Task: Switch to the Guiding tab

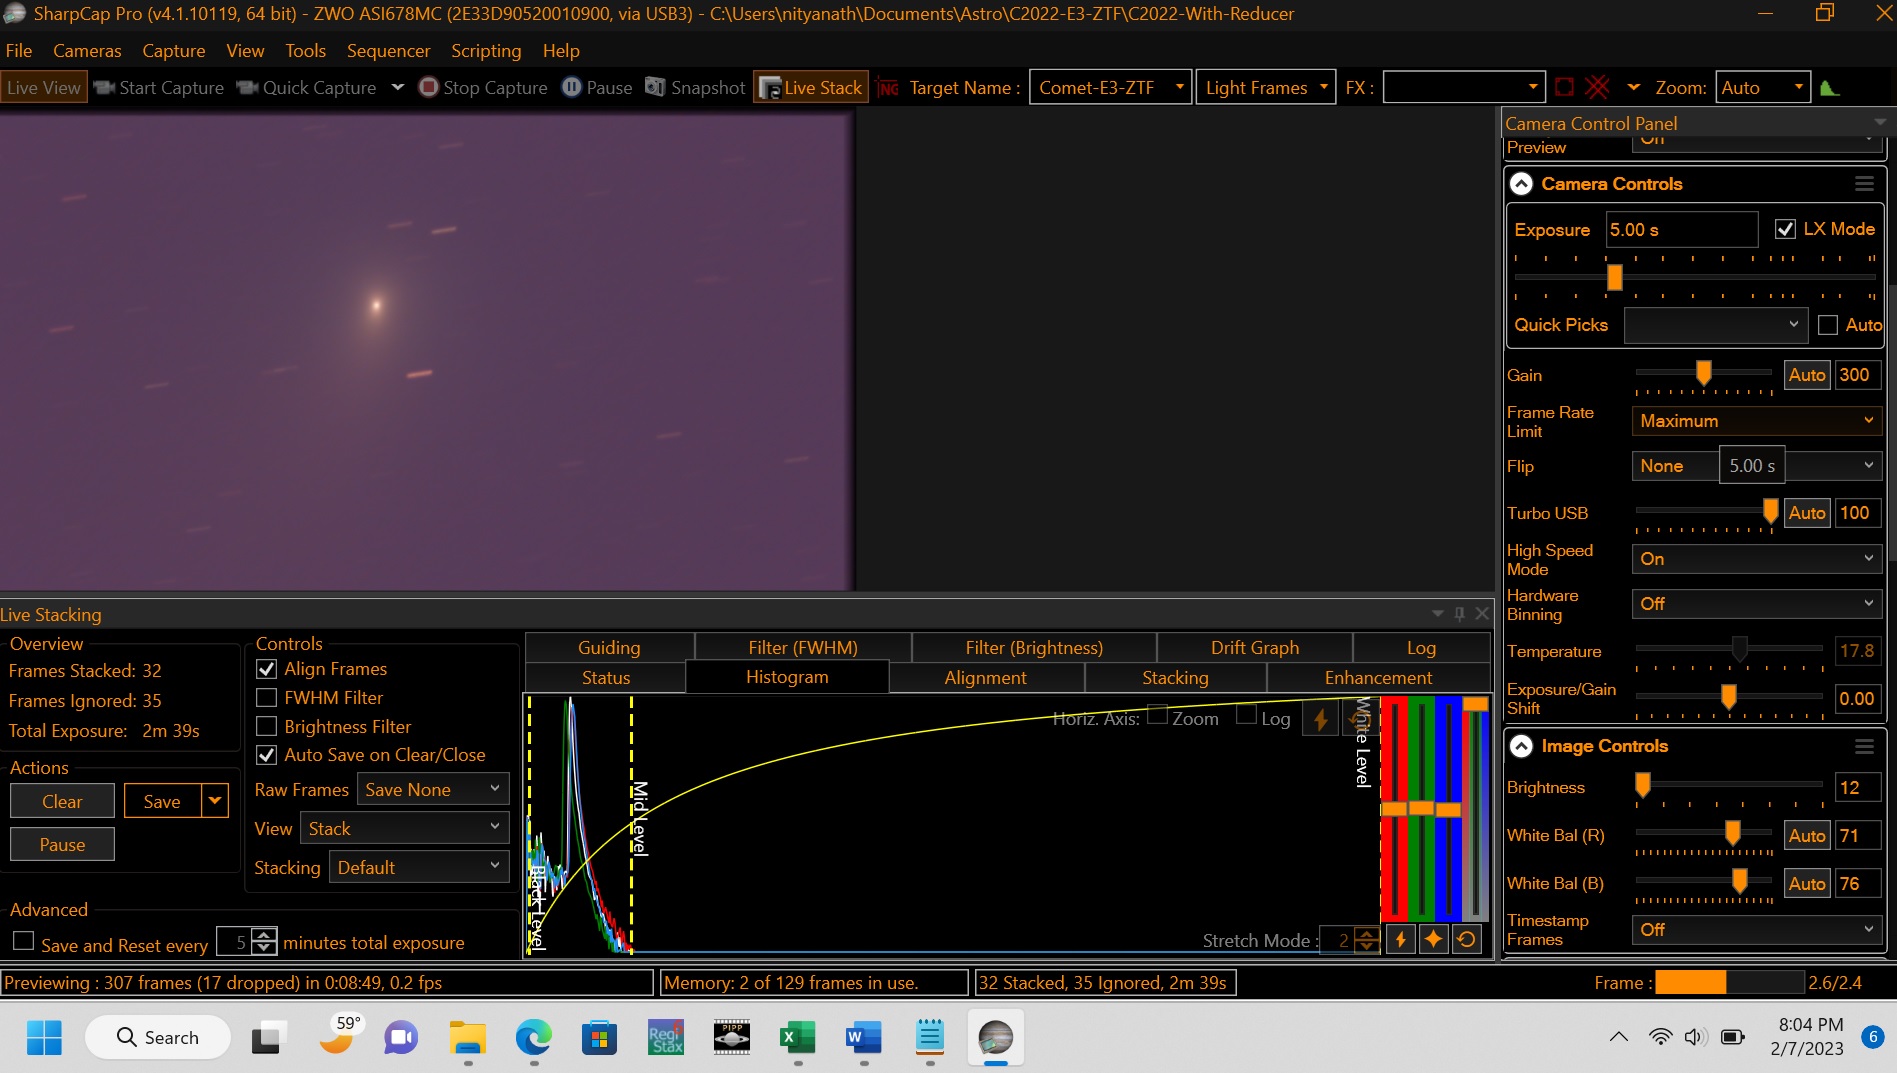Action: tap(609, 648)
